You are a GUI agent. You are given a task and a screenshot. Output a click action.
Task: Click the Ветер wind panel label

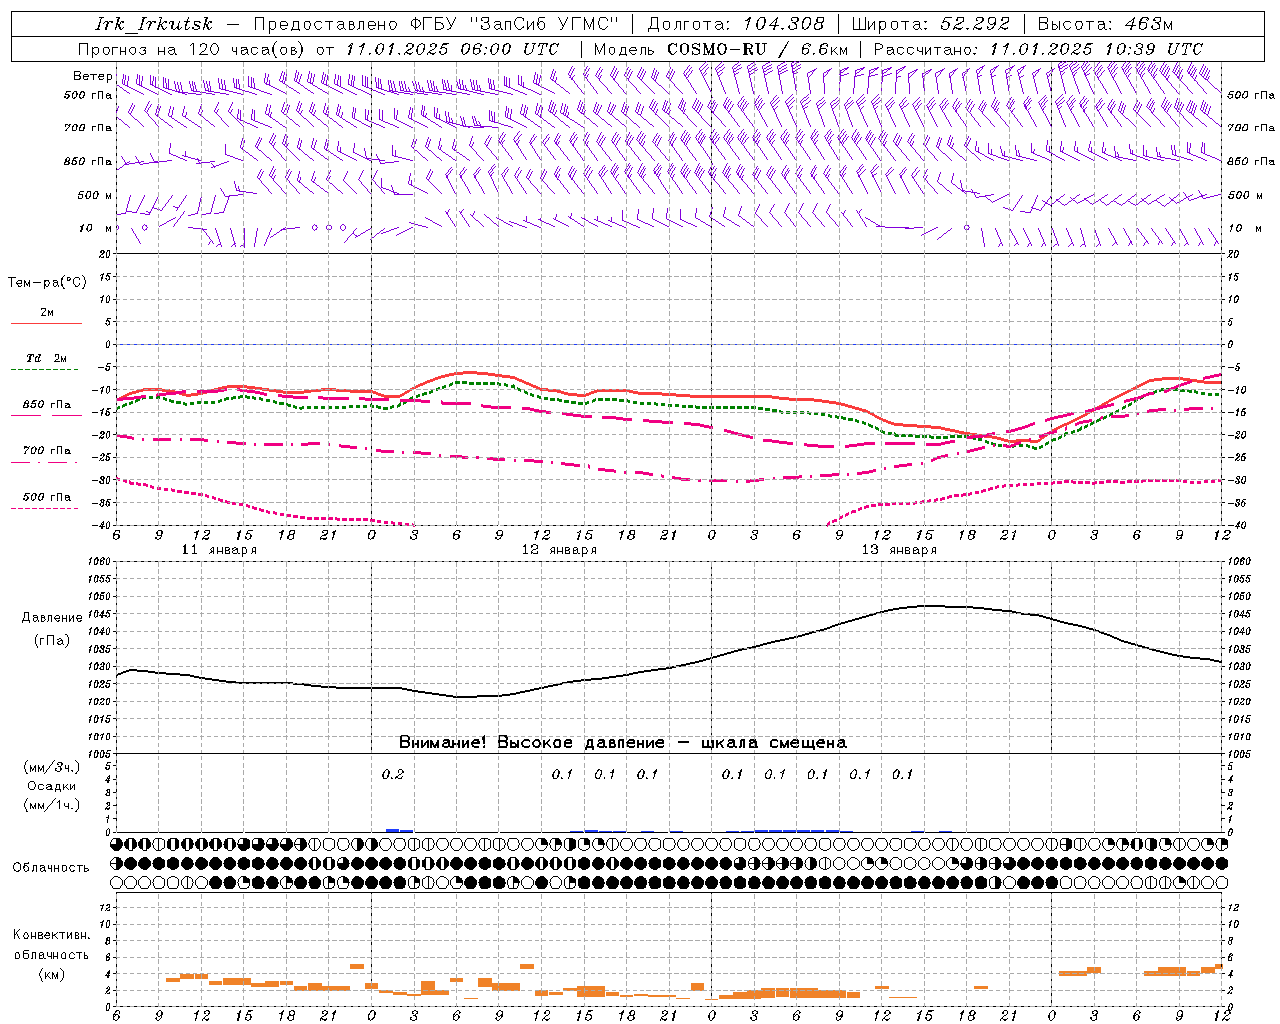coord(92,76)
